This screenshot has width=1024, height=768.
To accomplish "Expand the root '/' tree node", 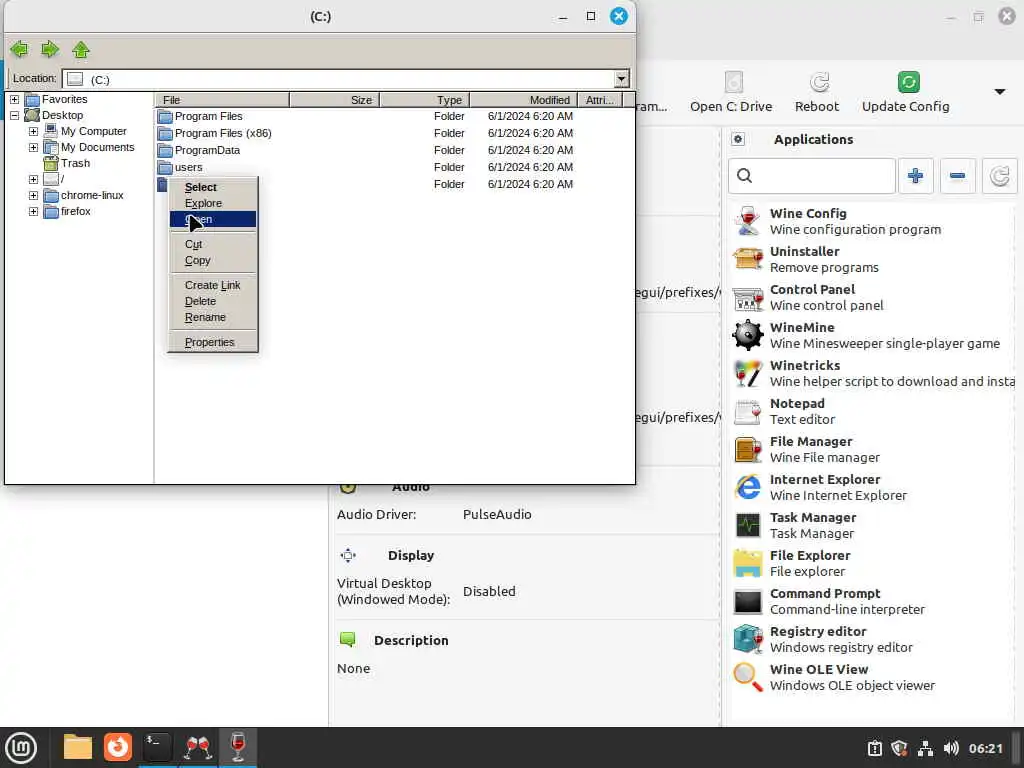I will coord(33,179).
